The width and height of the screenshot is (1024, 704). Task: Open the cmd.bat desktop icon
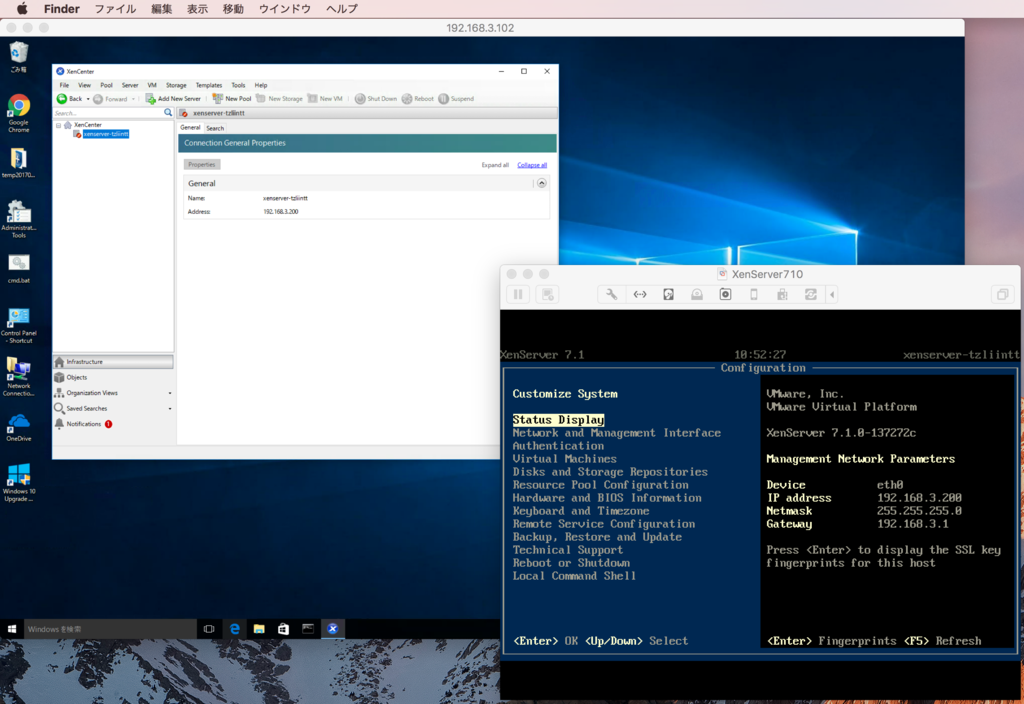click(x=18, y=268)
